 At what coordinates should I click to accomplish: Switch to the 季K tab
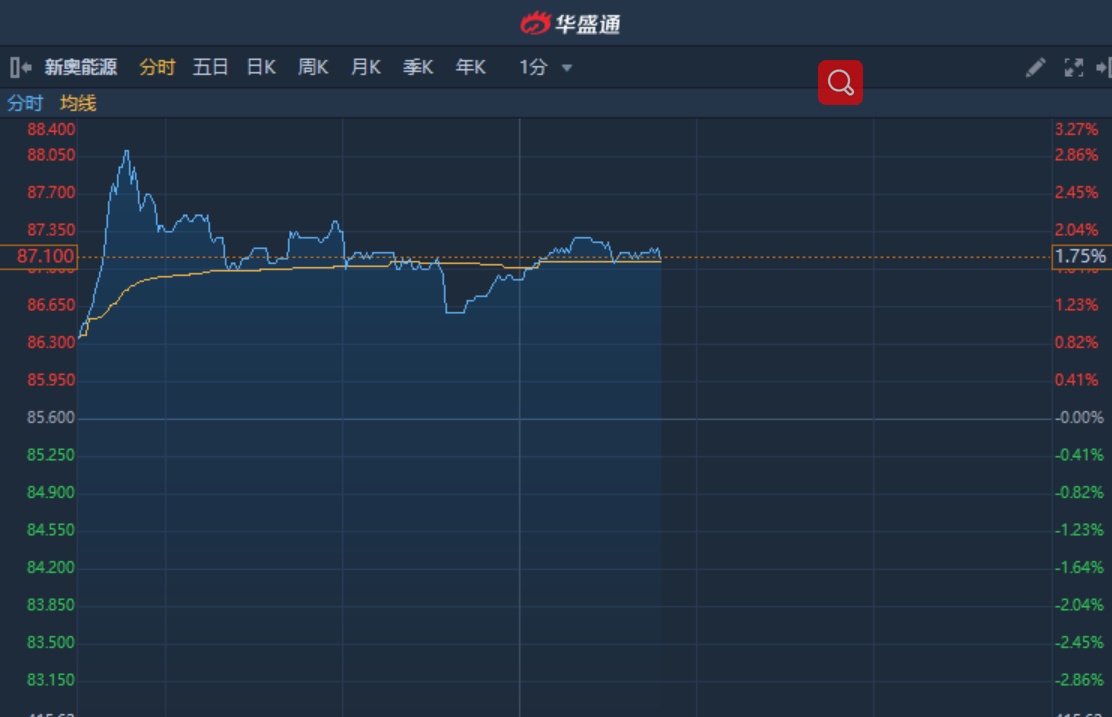click(418, 67)
